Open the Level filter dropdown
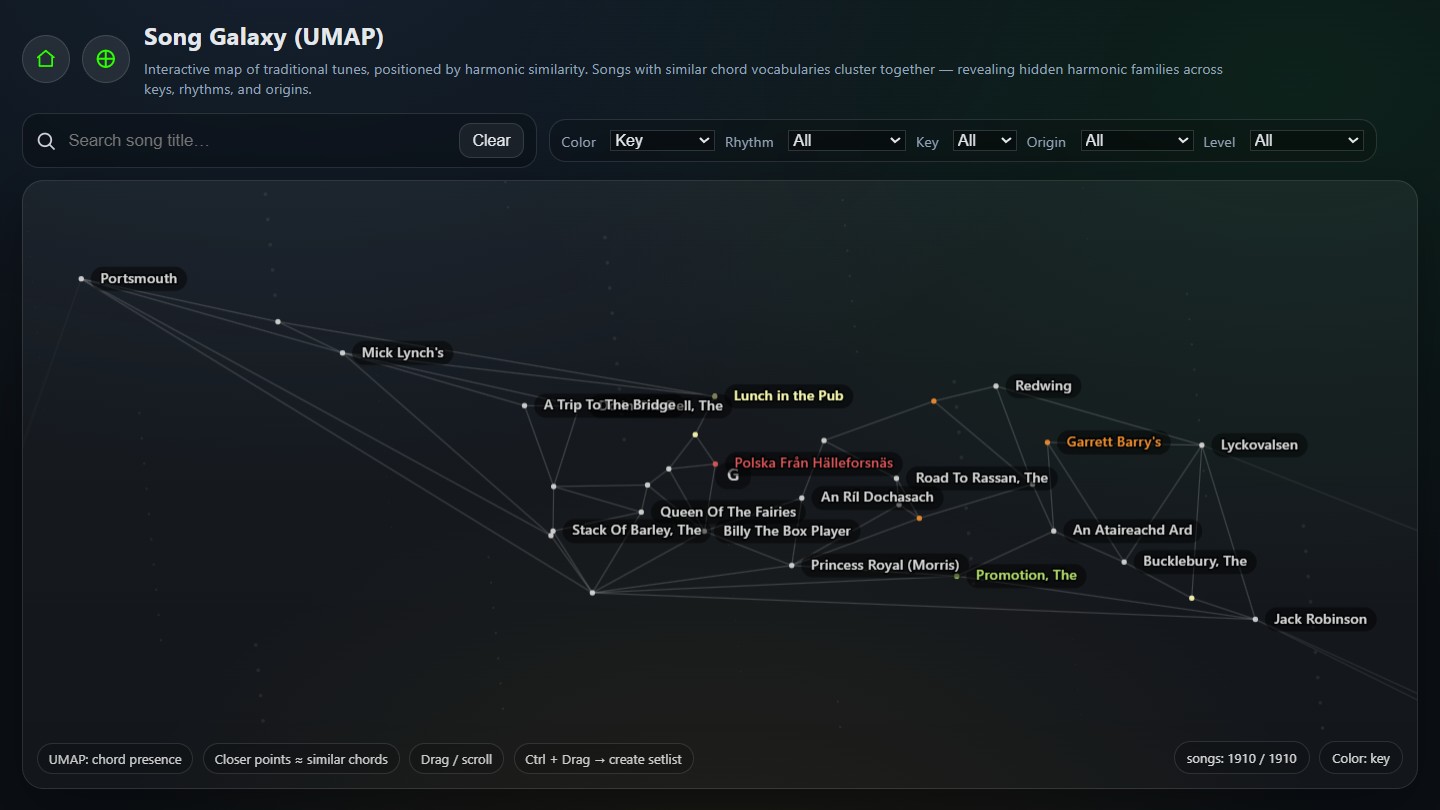The height and width of the screenshot is (810, 1440). click(x=1306, y=140)
